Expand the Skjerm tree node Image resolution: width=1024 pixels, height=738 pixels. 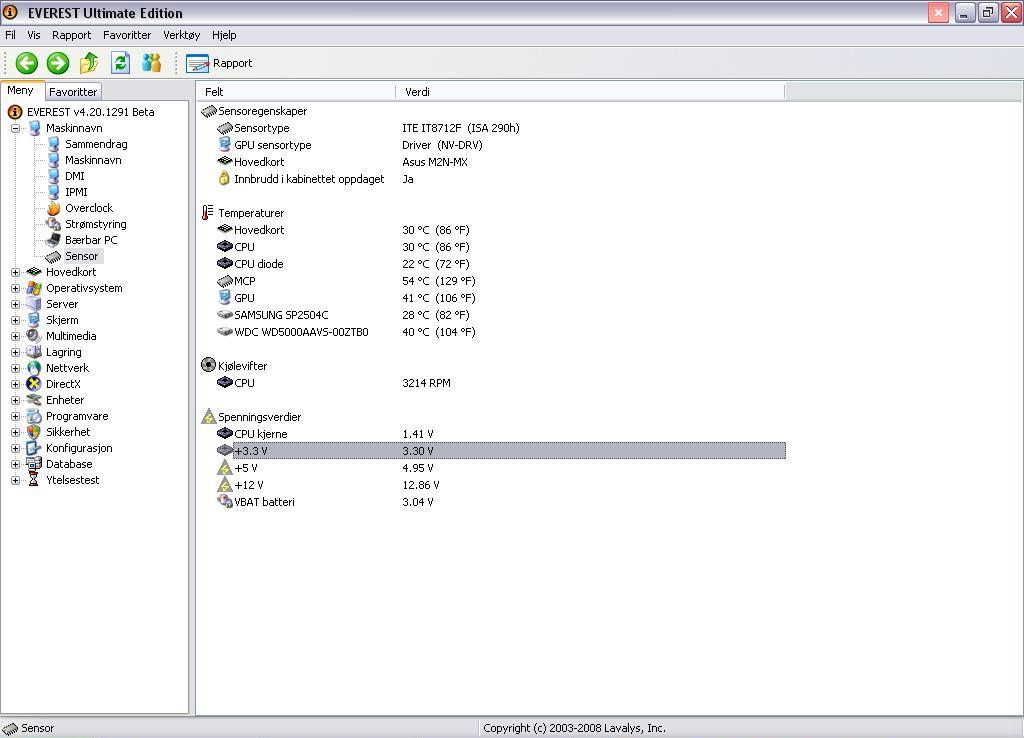pyautogui.click(x=16, y=320)
